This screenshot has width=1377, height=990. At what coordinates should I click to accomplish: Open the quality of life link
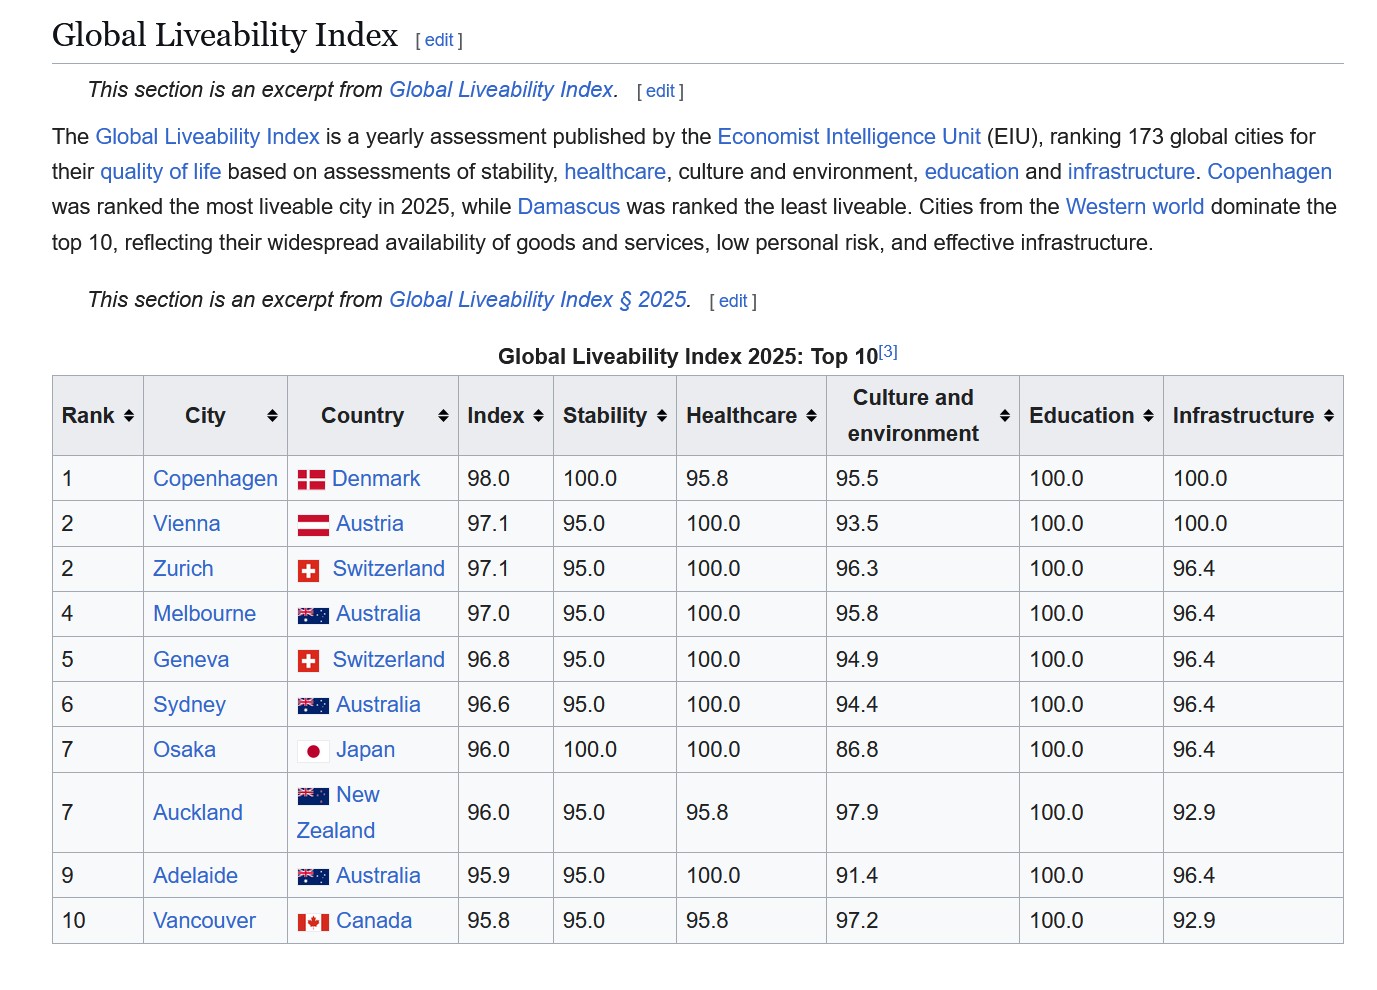tap(161, 172)
